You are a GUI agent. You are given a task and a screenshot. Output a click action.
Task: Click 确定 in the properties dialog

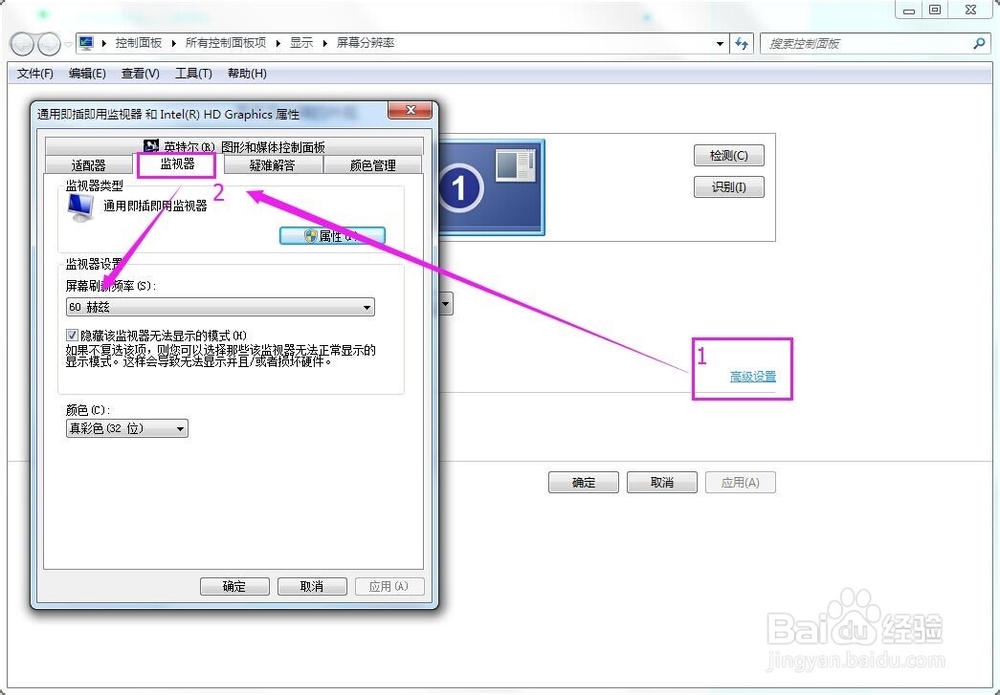pos(235,586)
